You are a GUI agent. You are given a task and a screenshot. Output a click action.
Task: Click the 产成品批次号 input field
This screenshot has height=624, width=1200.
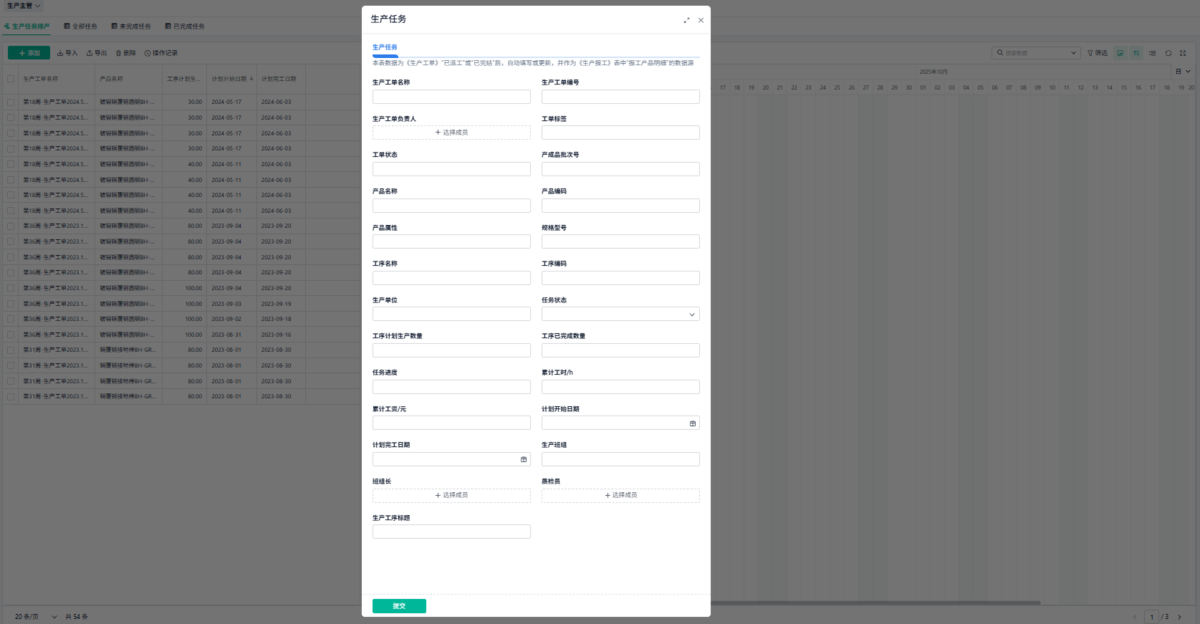pyautogui.click(x=620, y=169)
